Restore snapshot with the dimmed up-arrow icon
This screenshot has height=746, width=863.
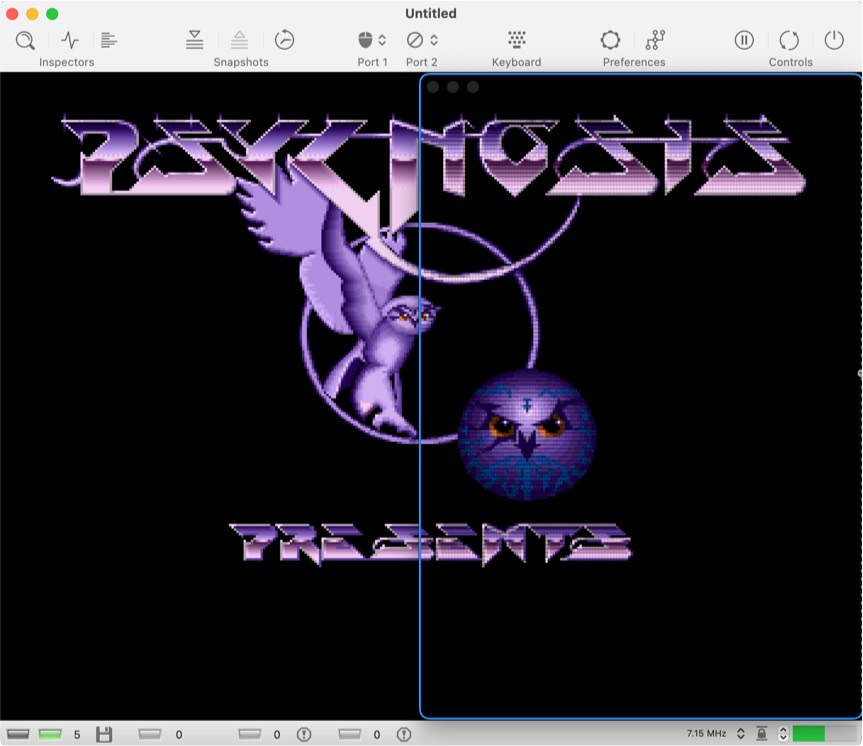click(239, 40)
